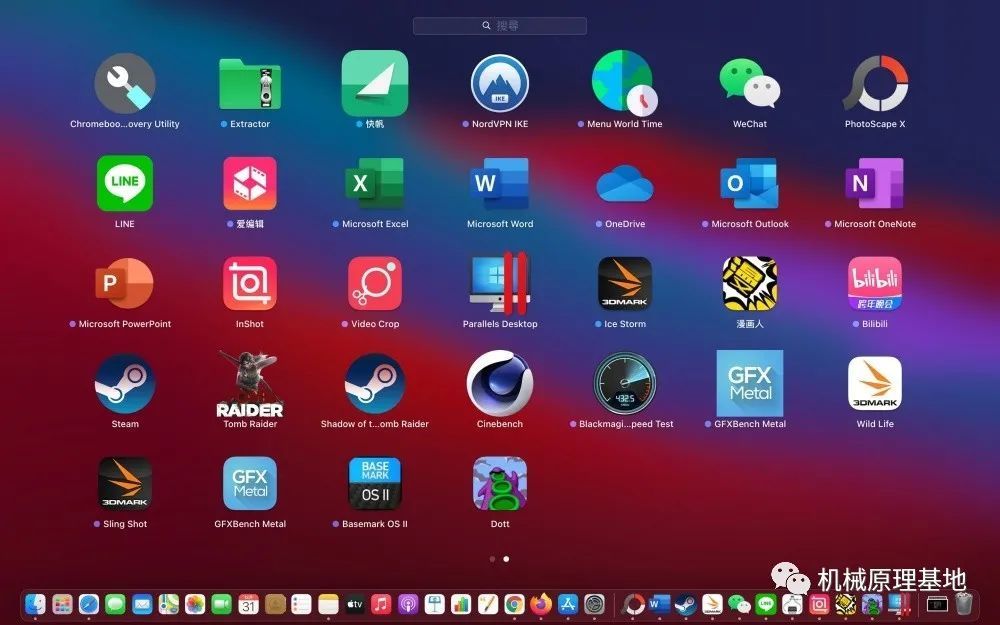Open Cinebench
The image size is (1000, 625).
[500, 384]
